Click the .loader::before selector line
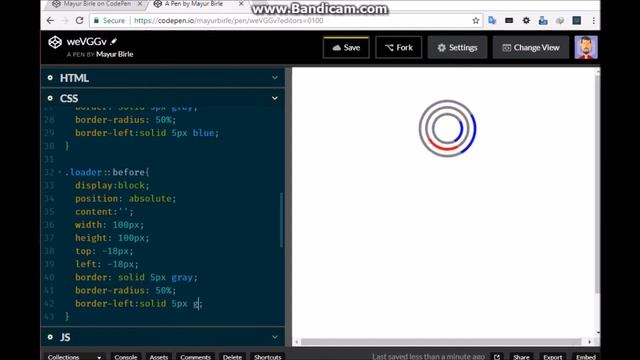 pos(107,172)
